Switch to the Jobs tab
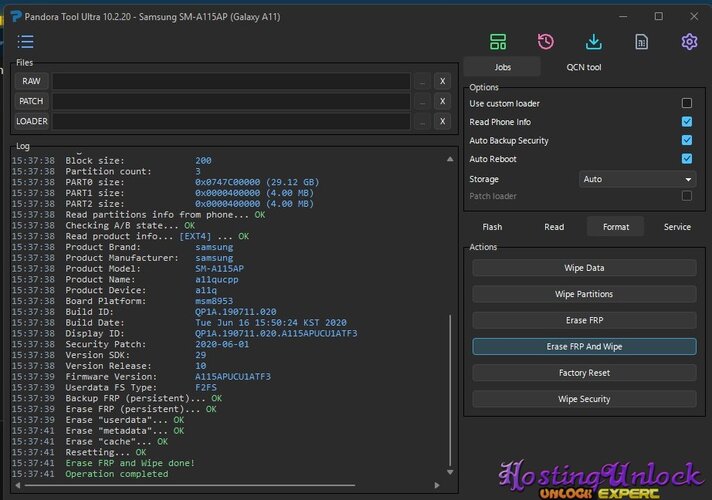Image resolution: width=712 pixels, height=500 pixels. (502, 67)
